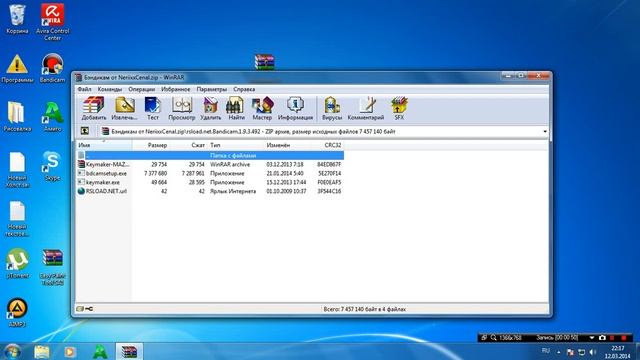
Task: Launch the Мастер (Wizard) tool
Action: [262, 108]
